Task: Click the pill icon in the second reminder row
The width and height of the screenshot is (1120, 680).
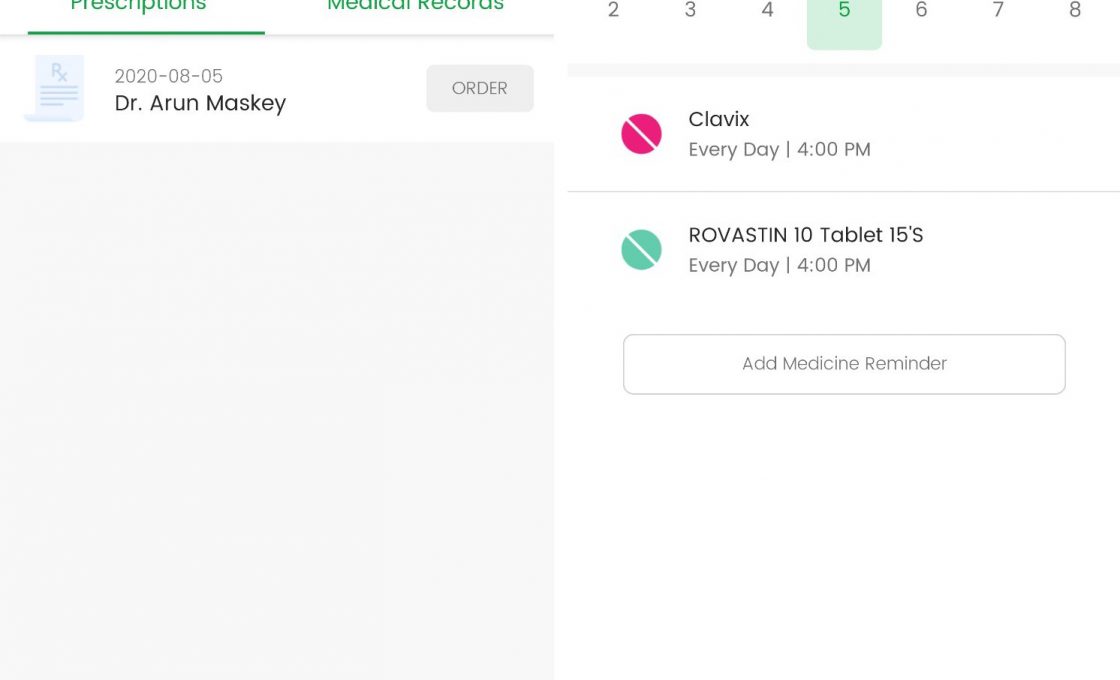Action: point(641,249)
